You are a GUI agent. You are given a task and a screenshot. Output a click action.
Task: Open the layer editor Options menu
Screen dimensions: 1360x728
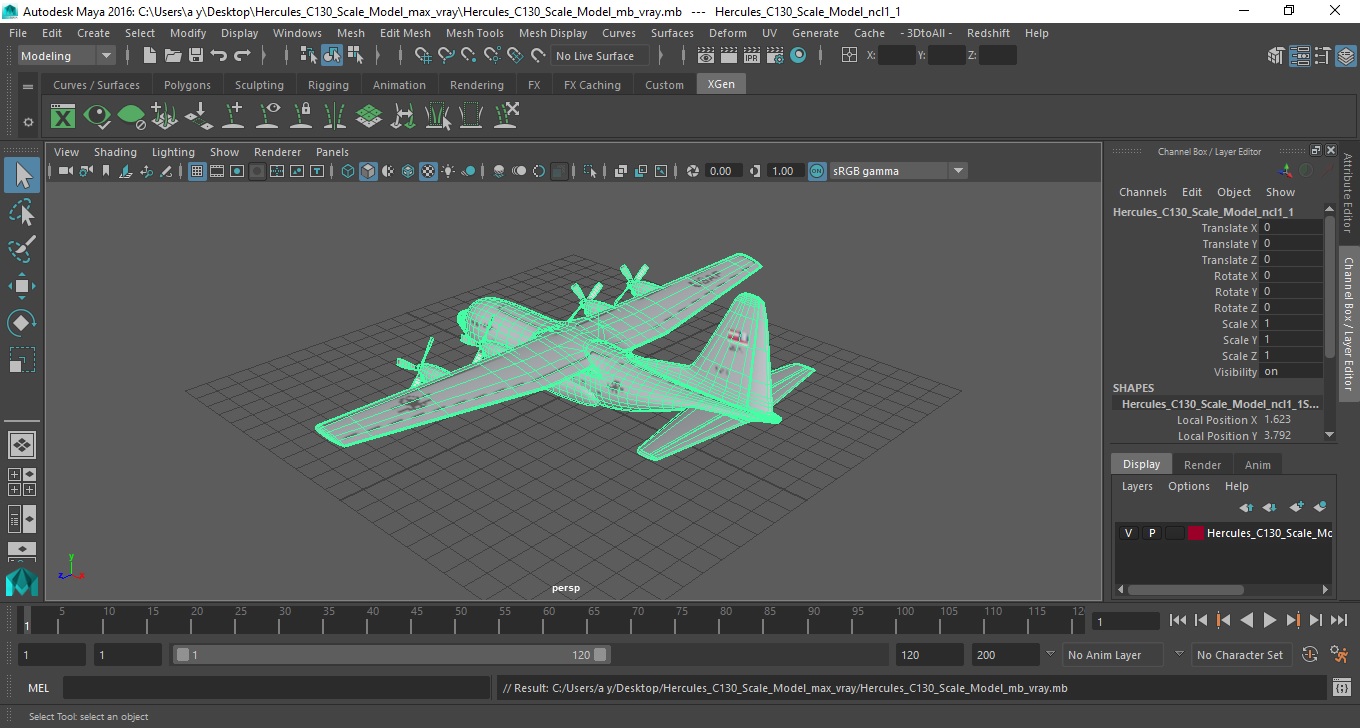tap(1188, 486)
